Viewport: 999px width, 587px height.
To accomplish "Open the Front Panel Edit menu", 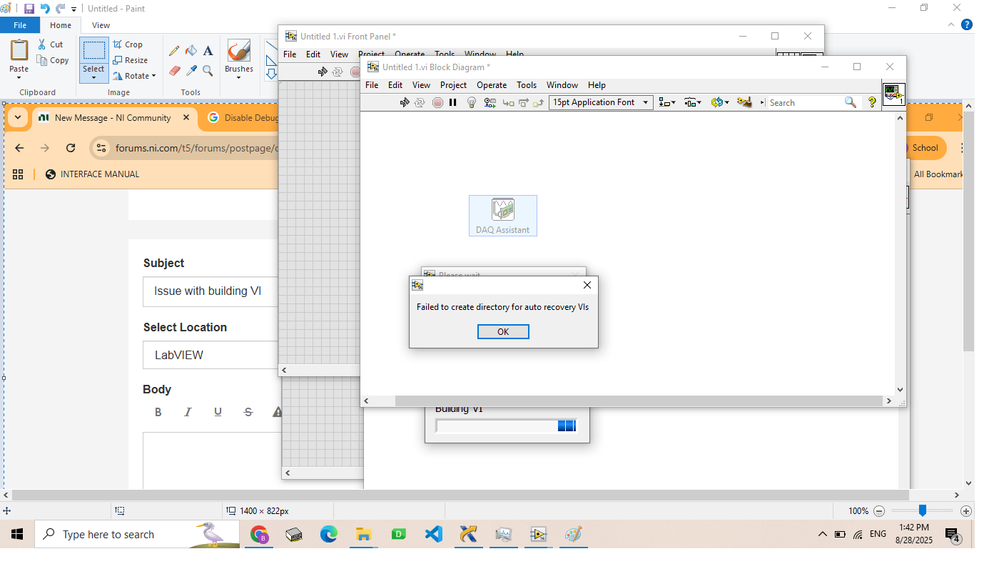I will pyautogui.click(x=313, y=54).
